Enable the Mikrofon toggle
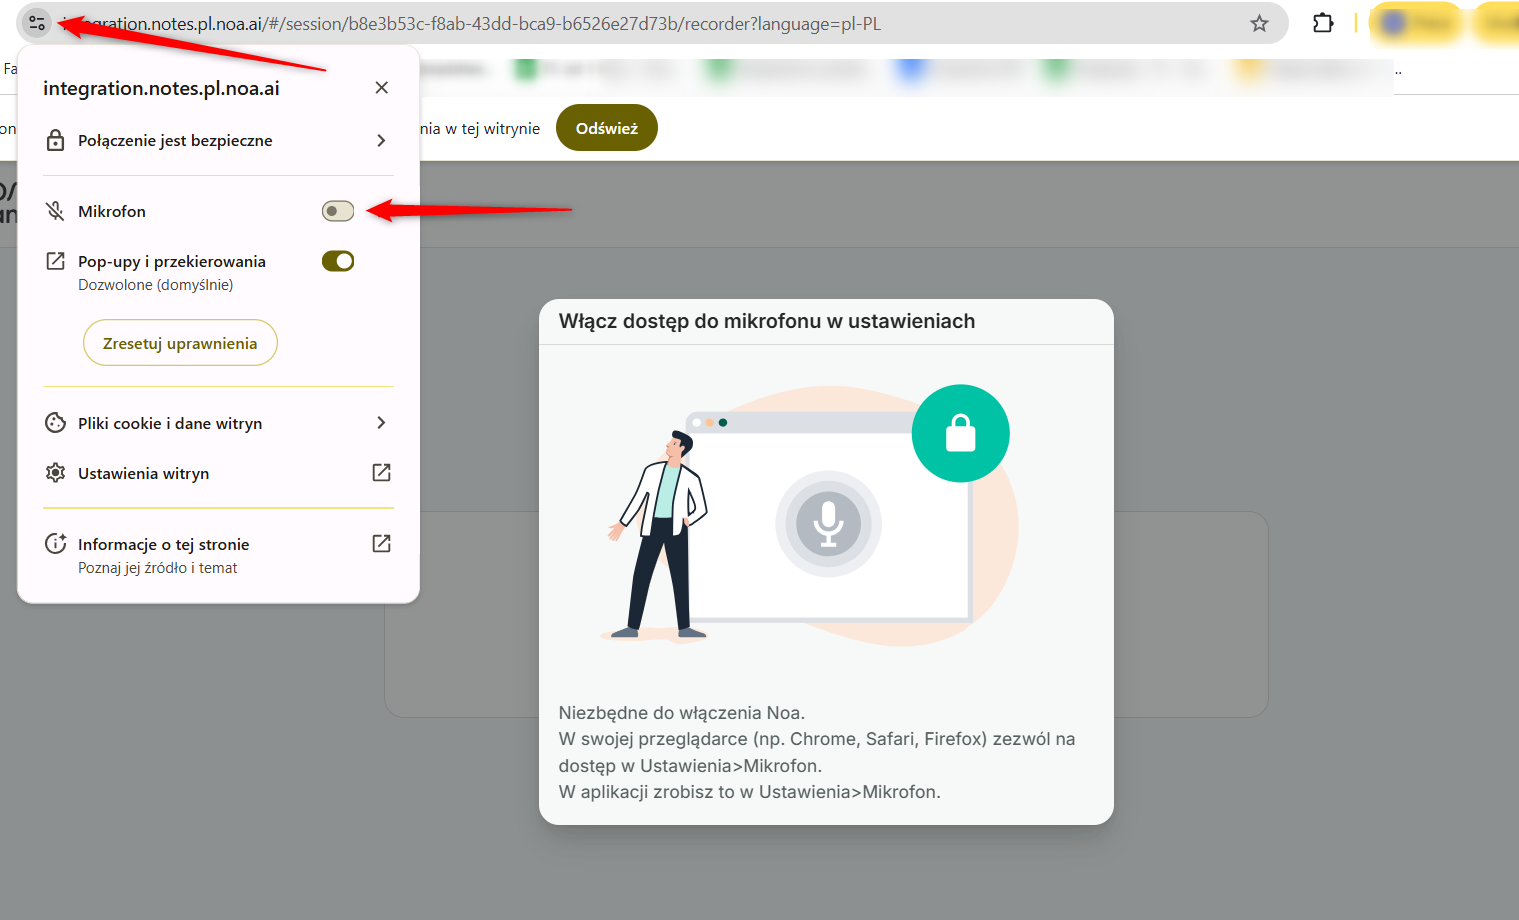This screenshot has width=1519, height=920. (x=338, y=211)
